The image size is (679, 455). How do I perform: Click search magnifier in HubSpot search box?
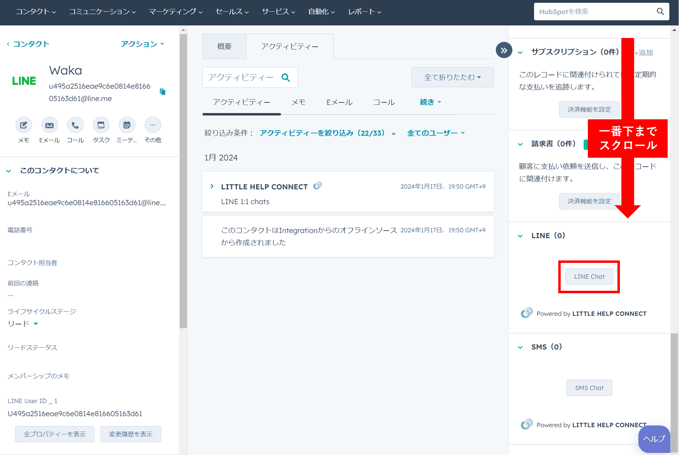[660, 12]
